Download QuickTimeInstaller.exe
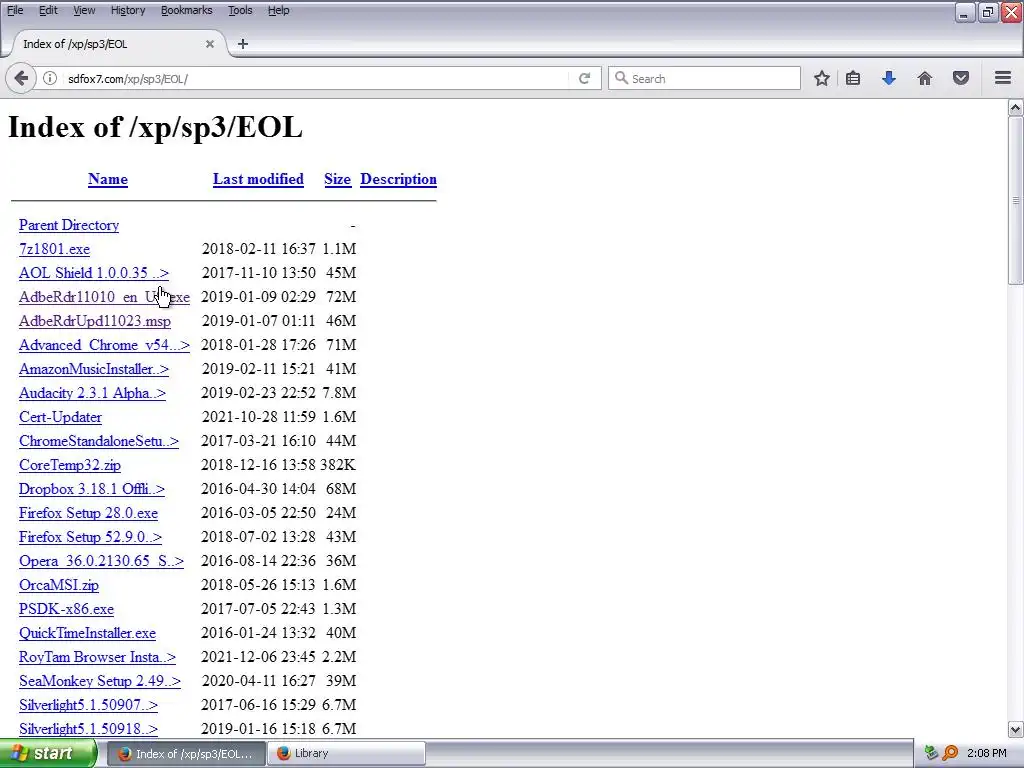 (87, 633)
